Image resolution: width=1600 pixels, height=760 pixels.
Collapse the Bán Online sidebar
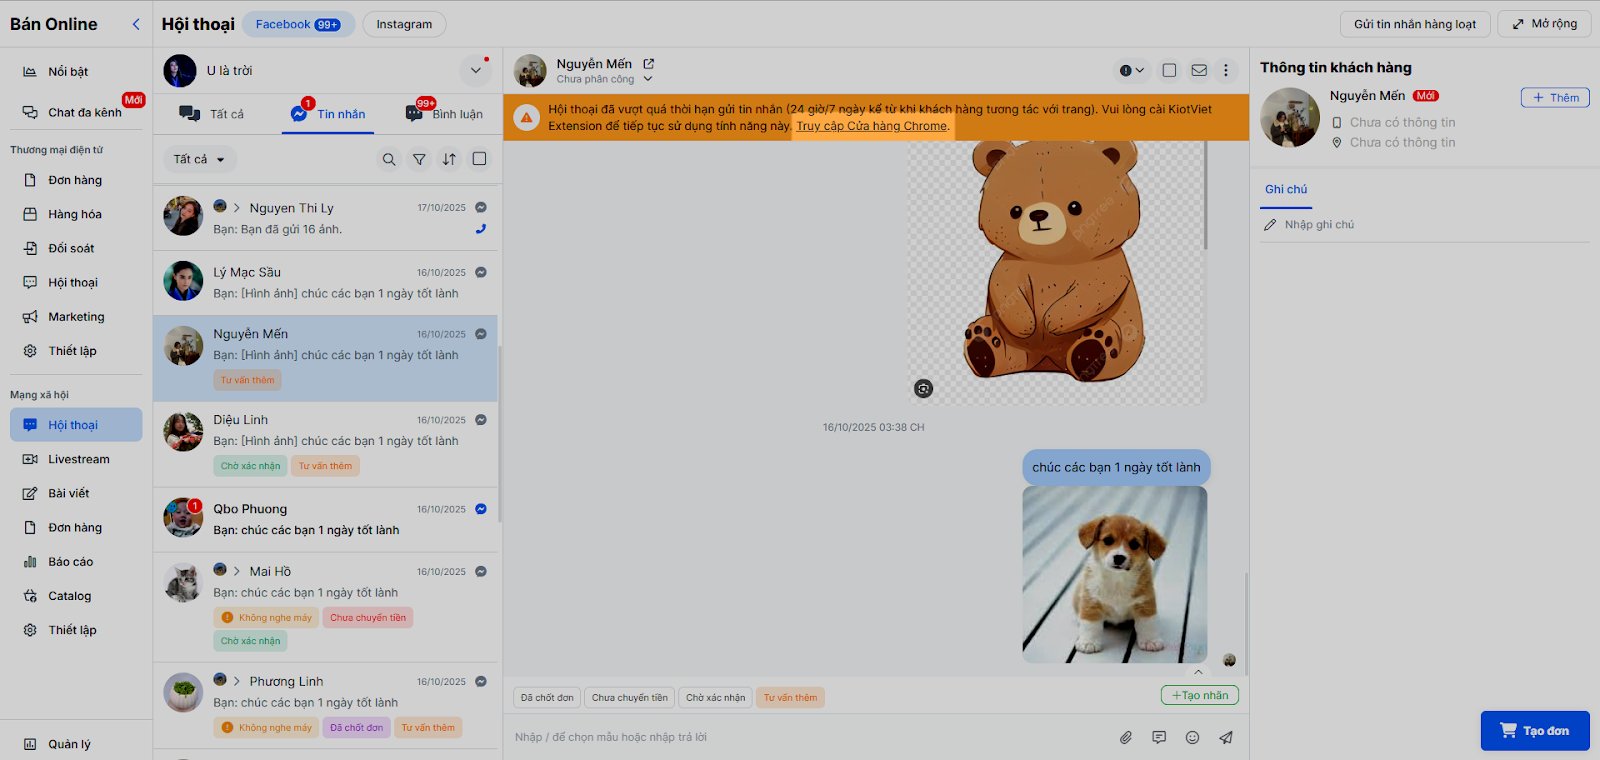pyautogui.click(x=136, y=24)
